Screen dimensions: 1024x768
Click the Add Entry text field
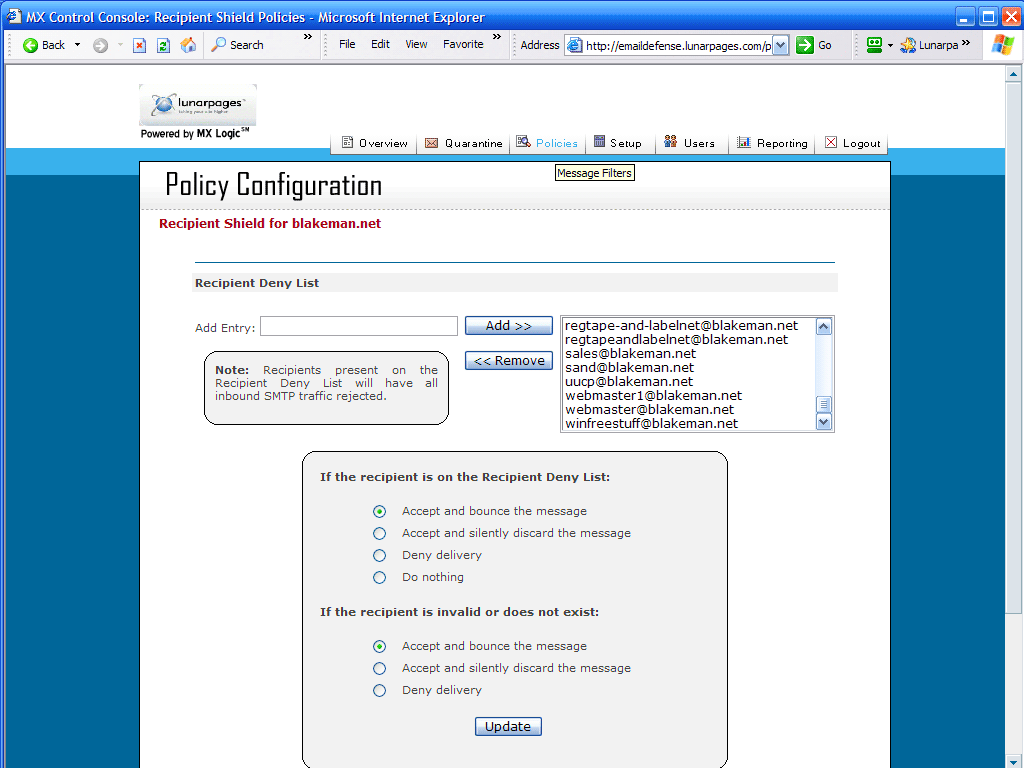(x=358, y=326)
